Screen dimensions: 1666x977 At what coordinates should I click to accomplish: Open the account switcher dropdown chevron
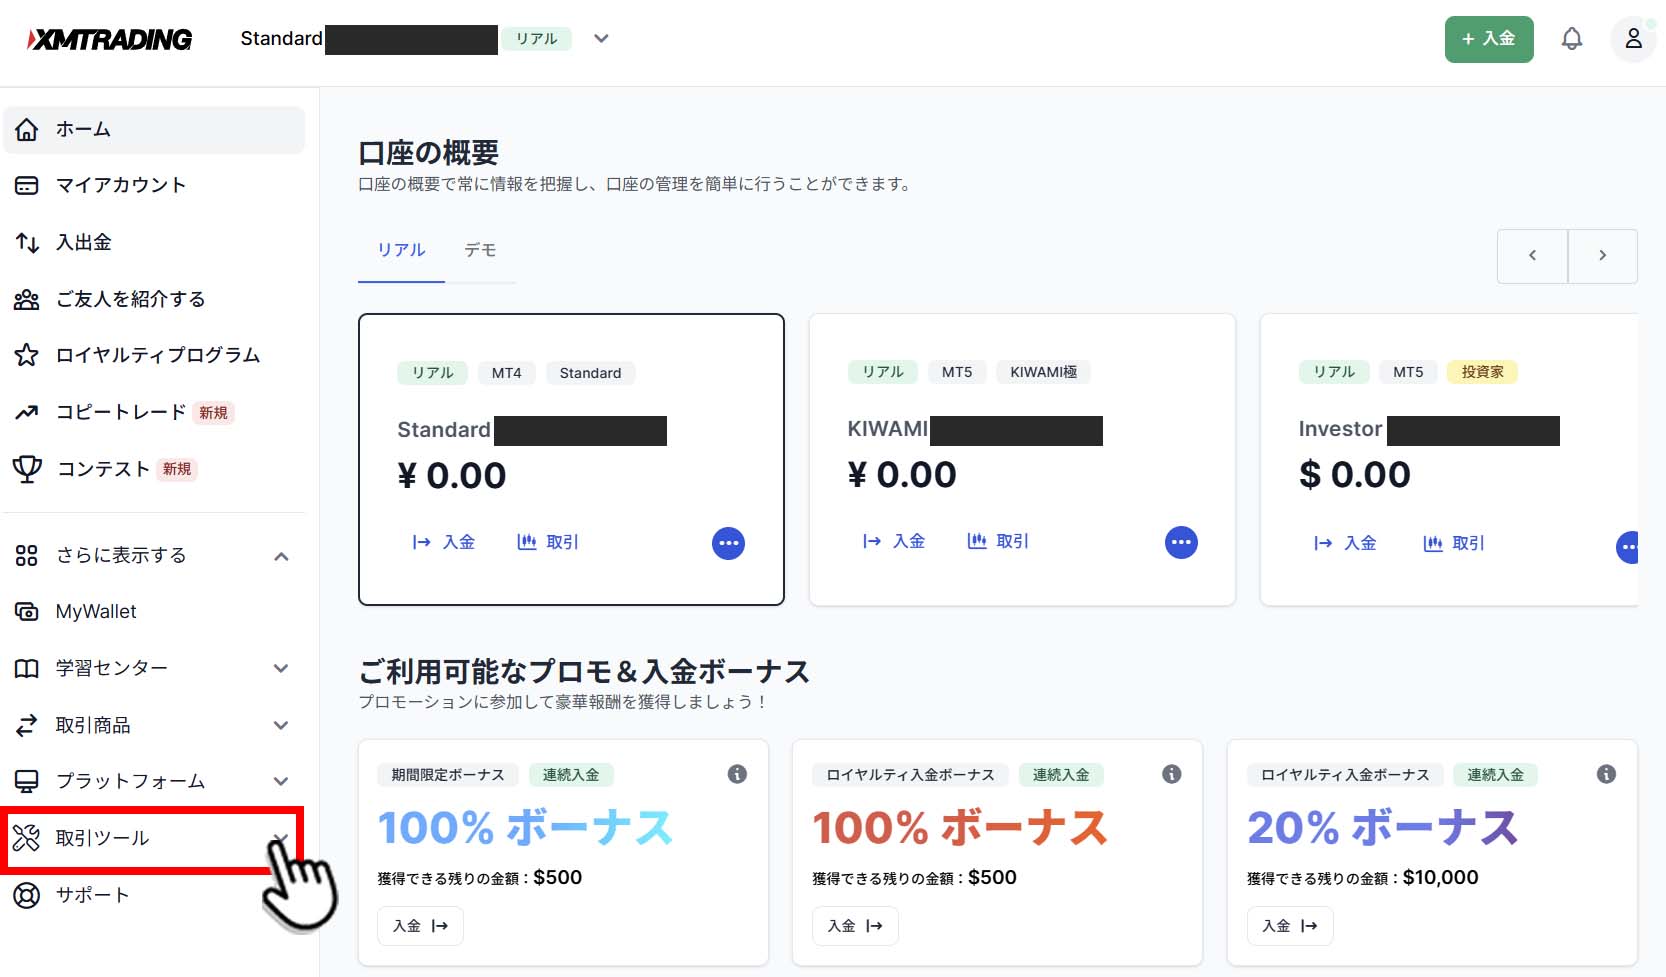pyautogui.click(x=601, y=39)
